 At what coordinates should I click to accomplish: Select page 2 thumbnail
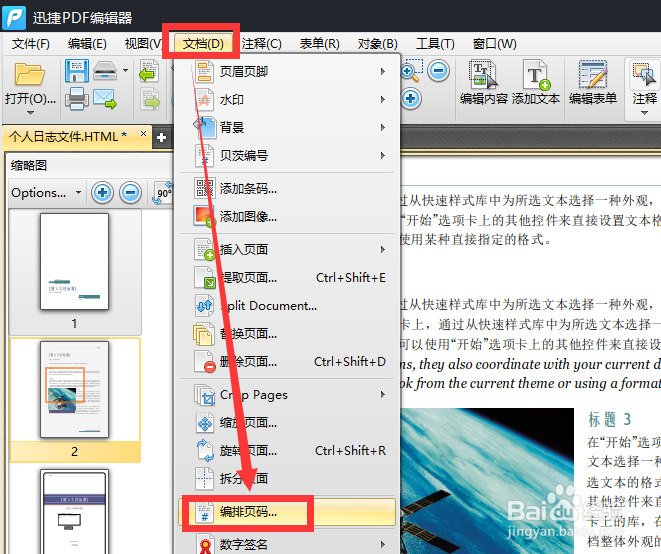point(75,390)
